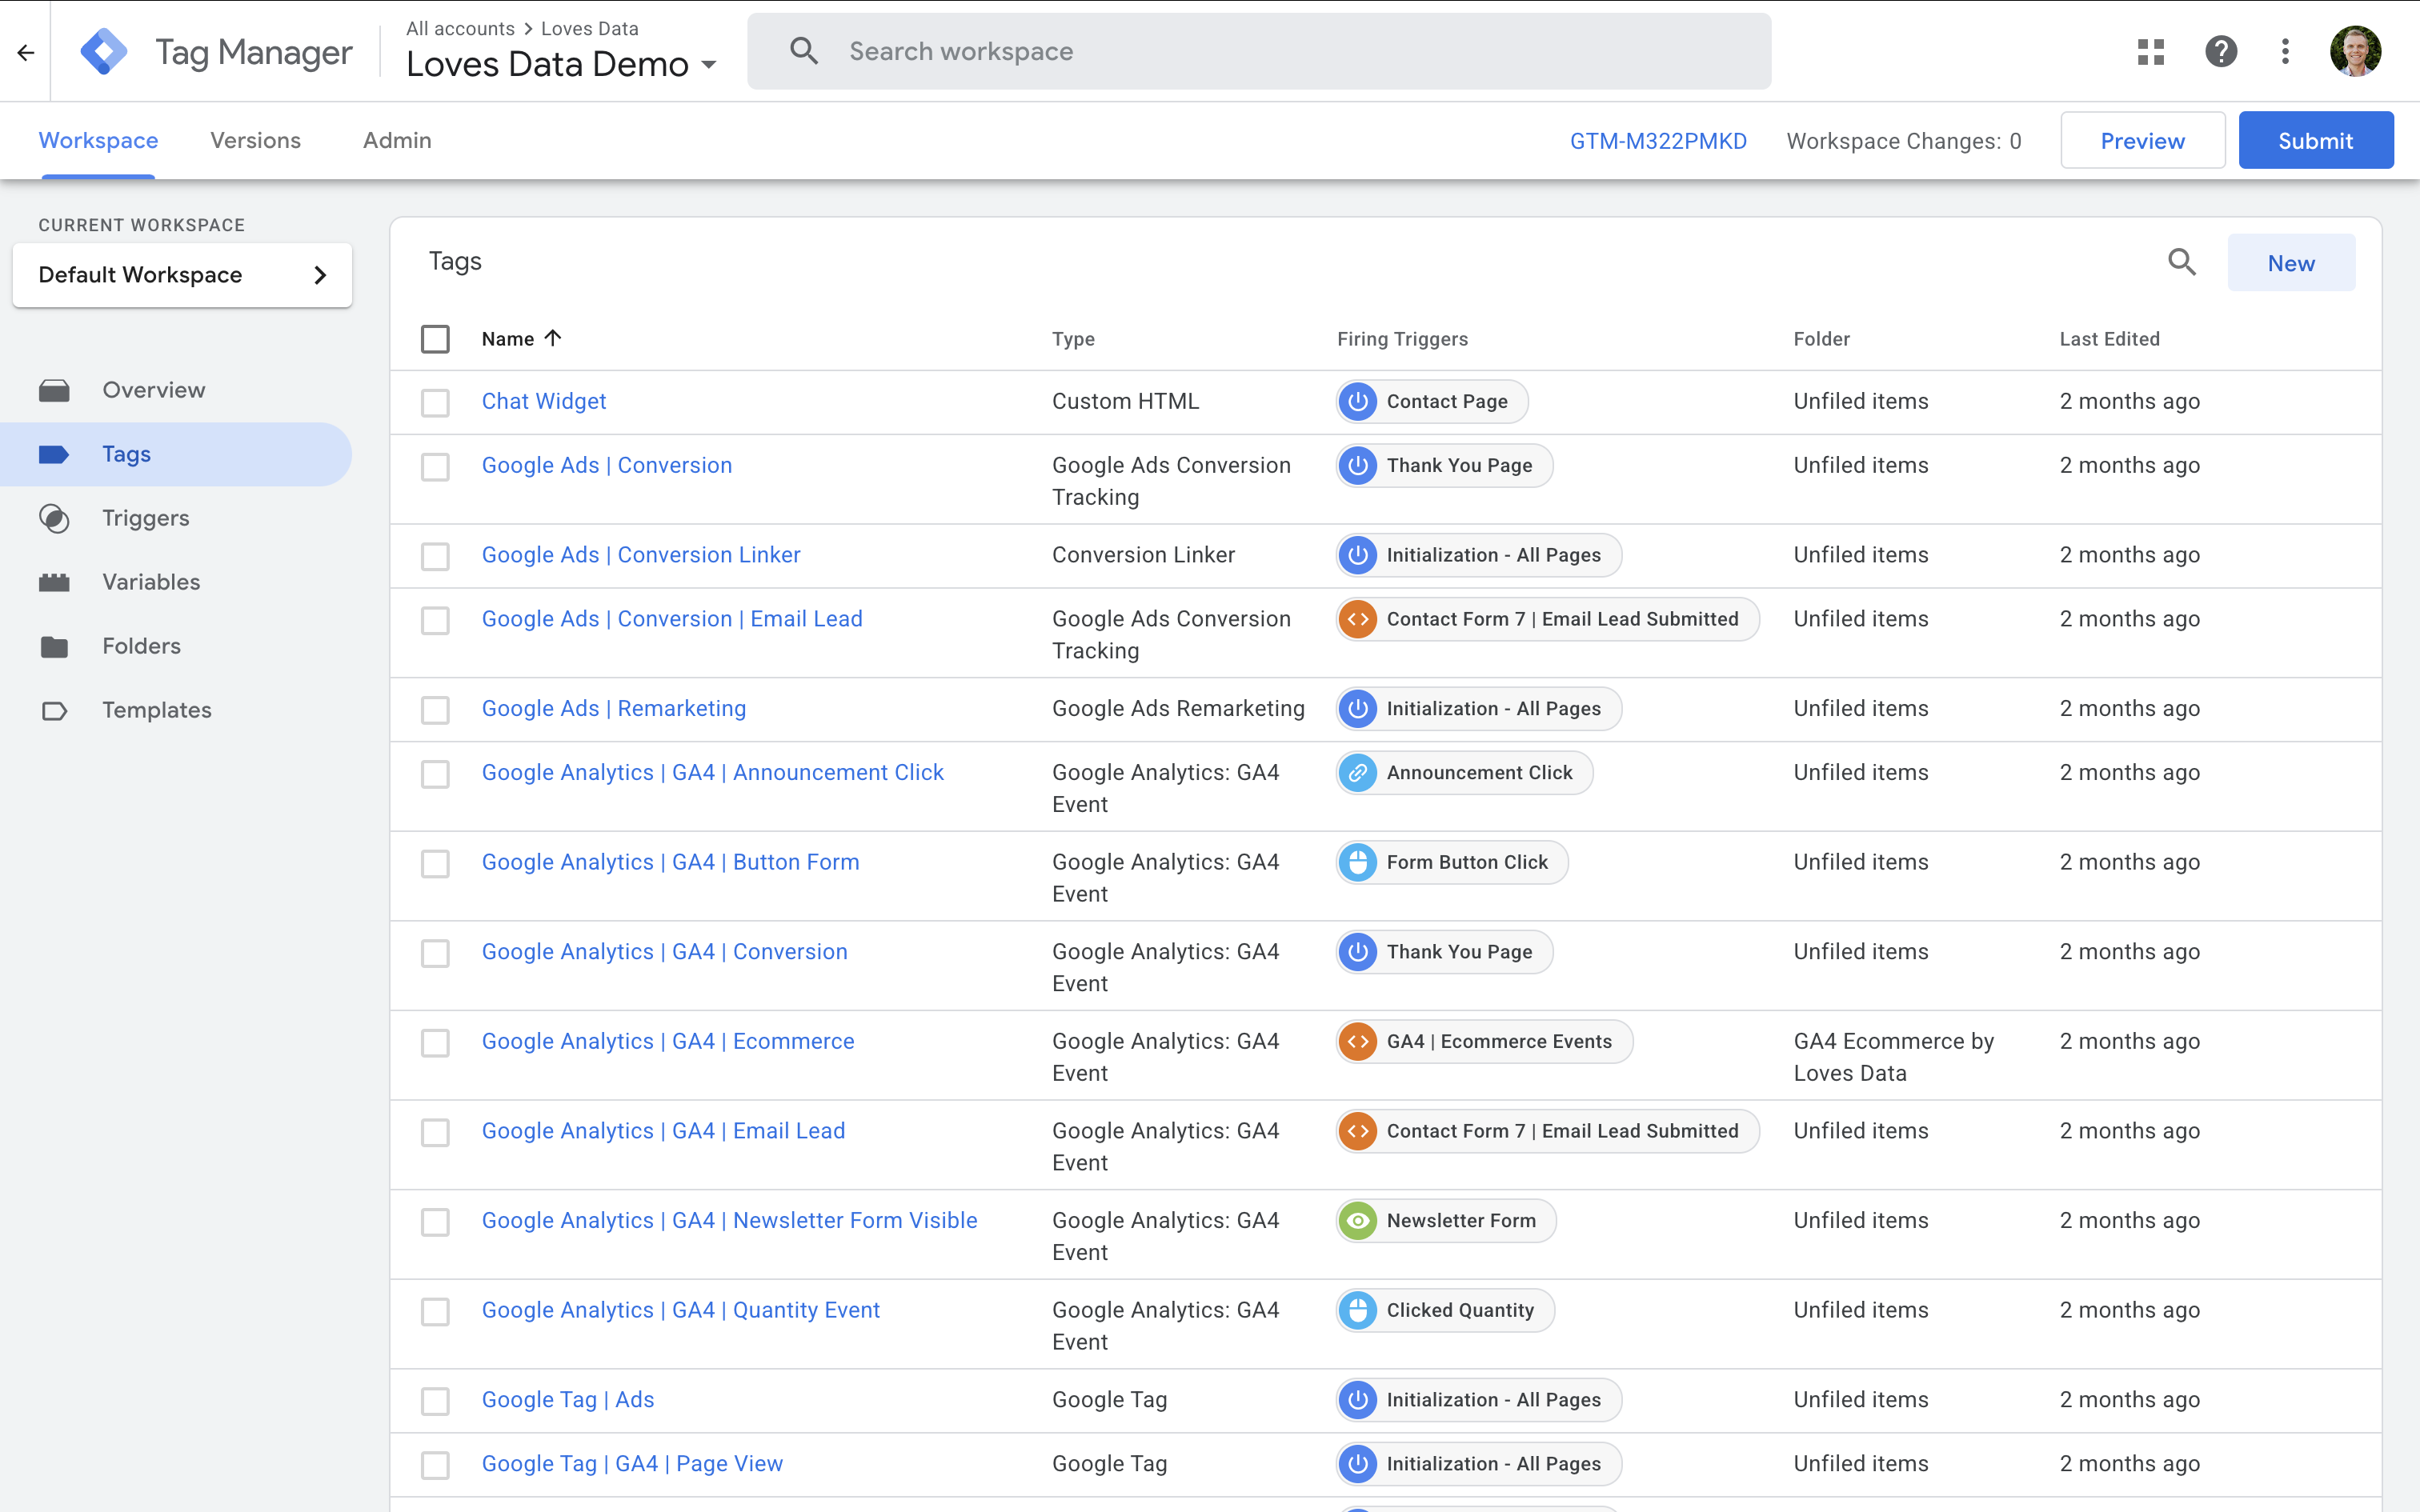The width and height of the screenshot is (2420, 1512).
Task: Click the Search workspace field
Action: tap(1259, 51)
